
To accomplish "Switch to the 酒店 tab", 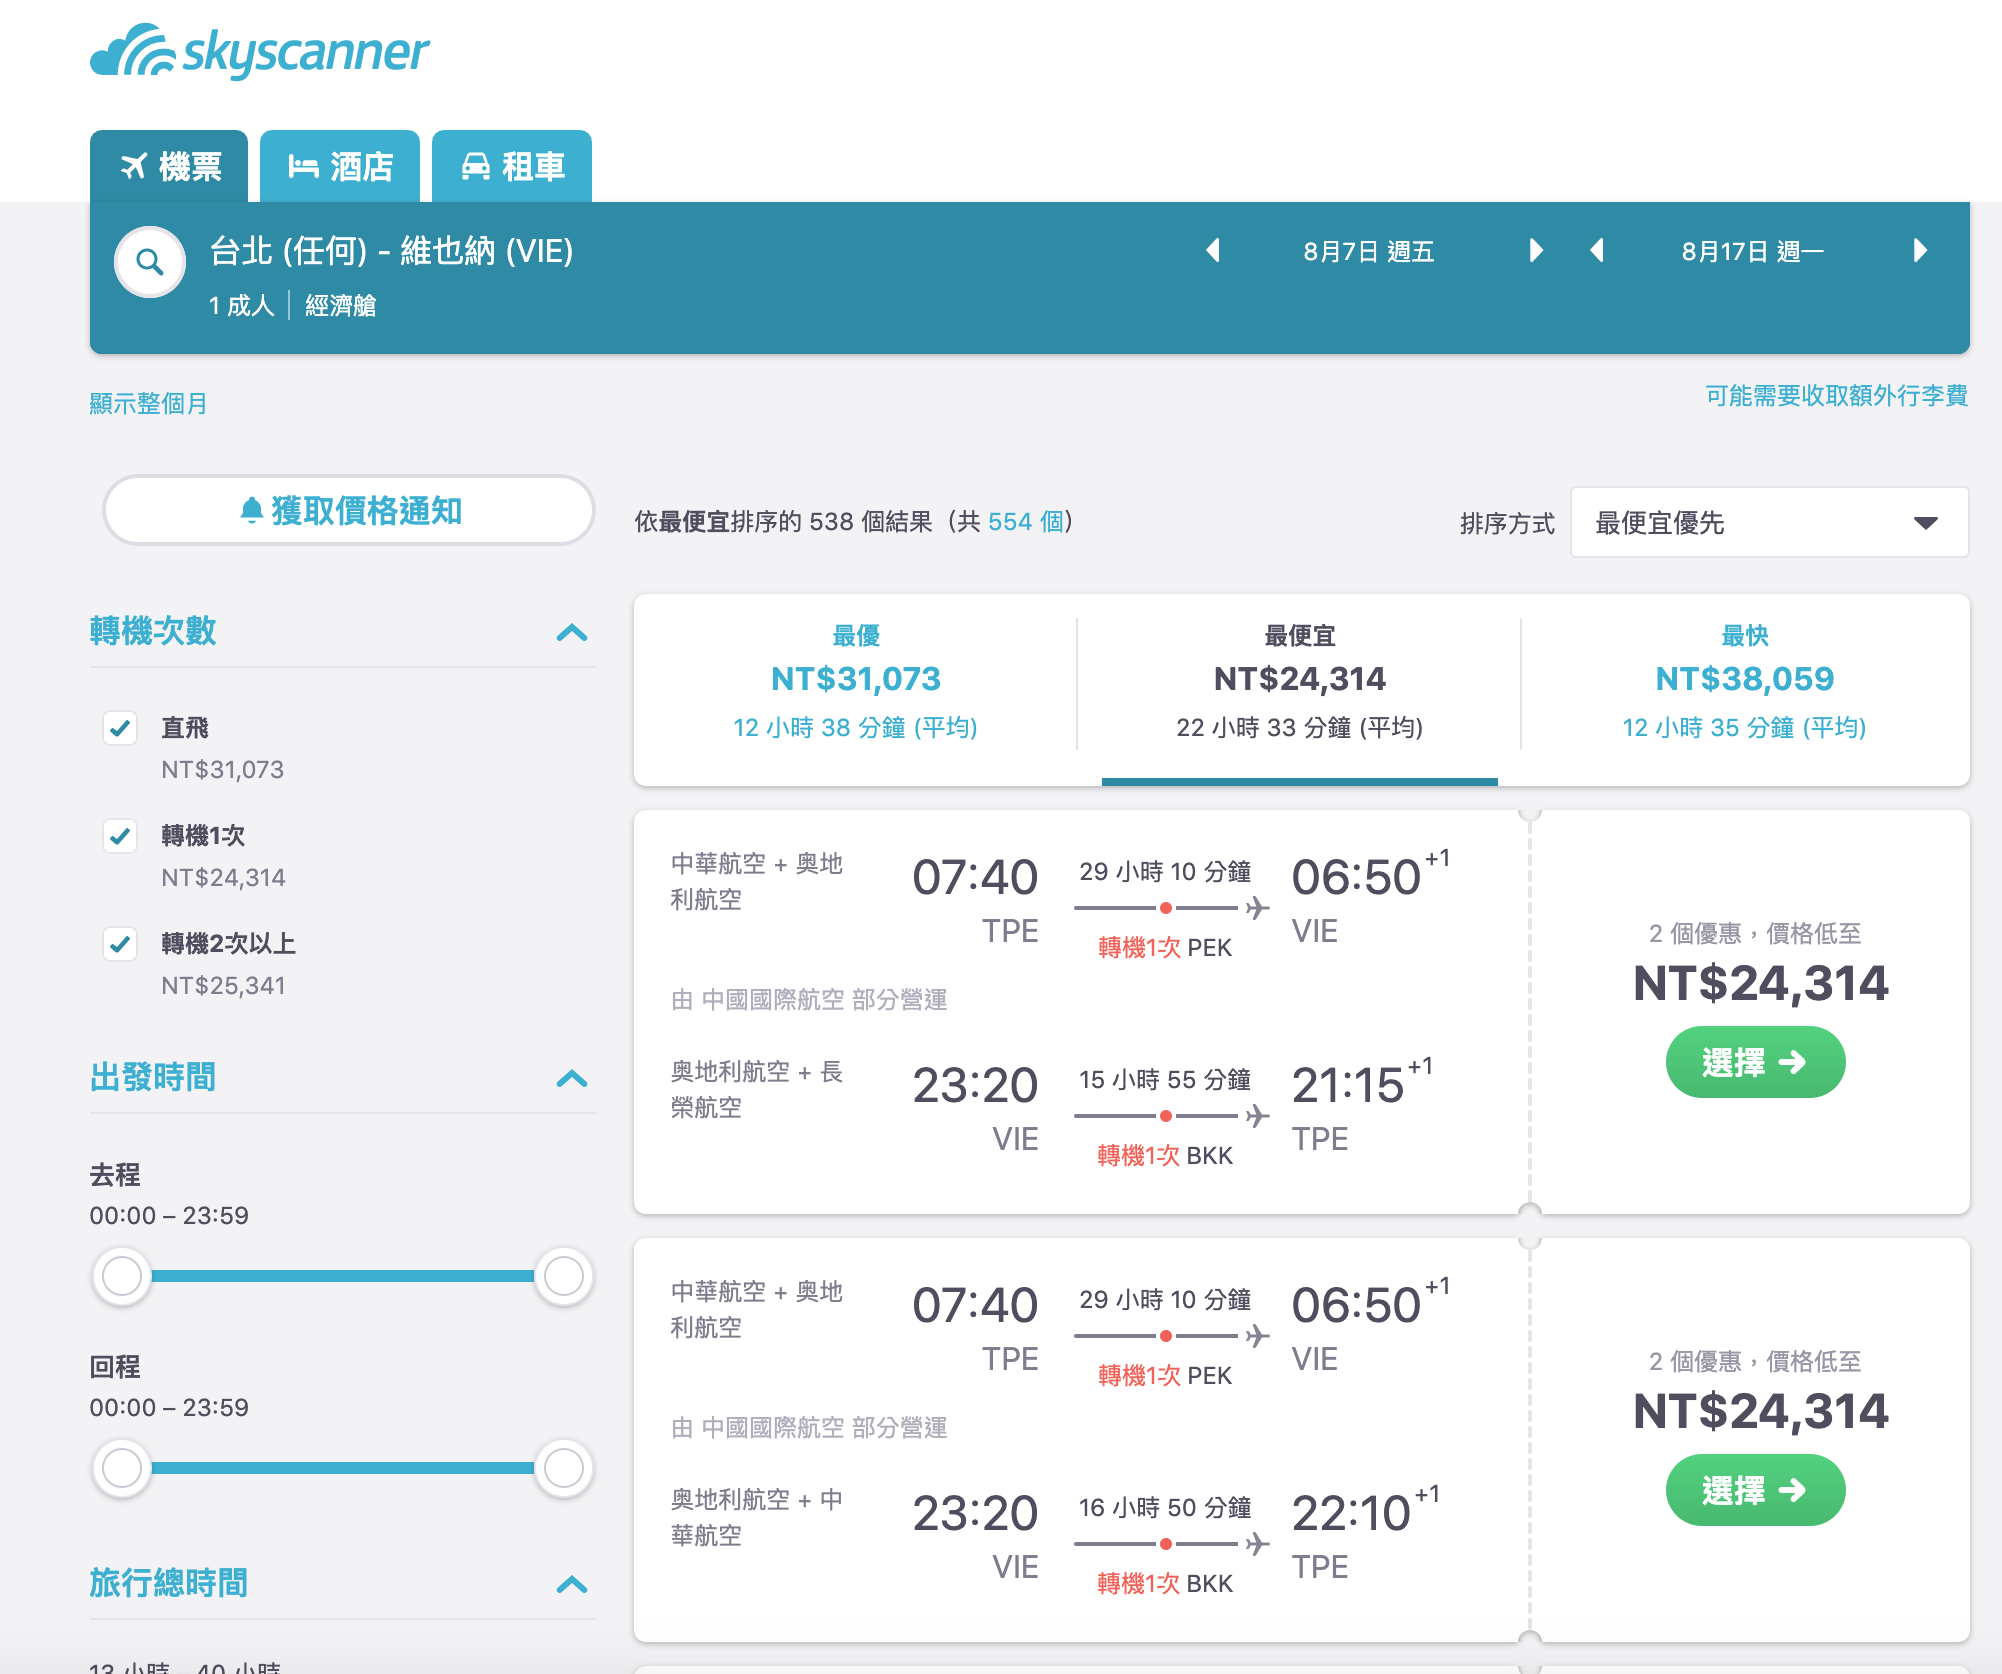I will click(x=340, y=166).
